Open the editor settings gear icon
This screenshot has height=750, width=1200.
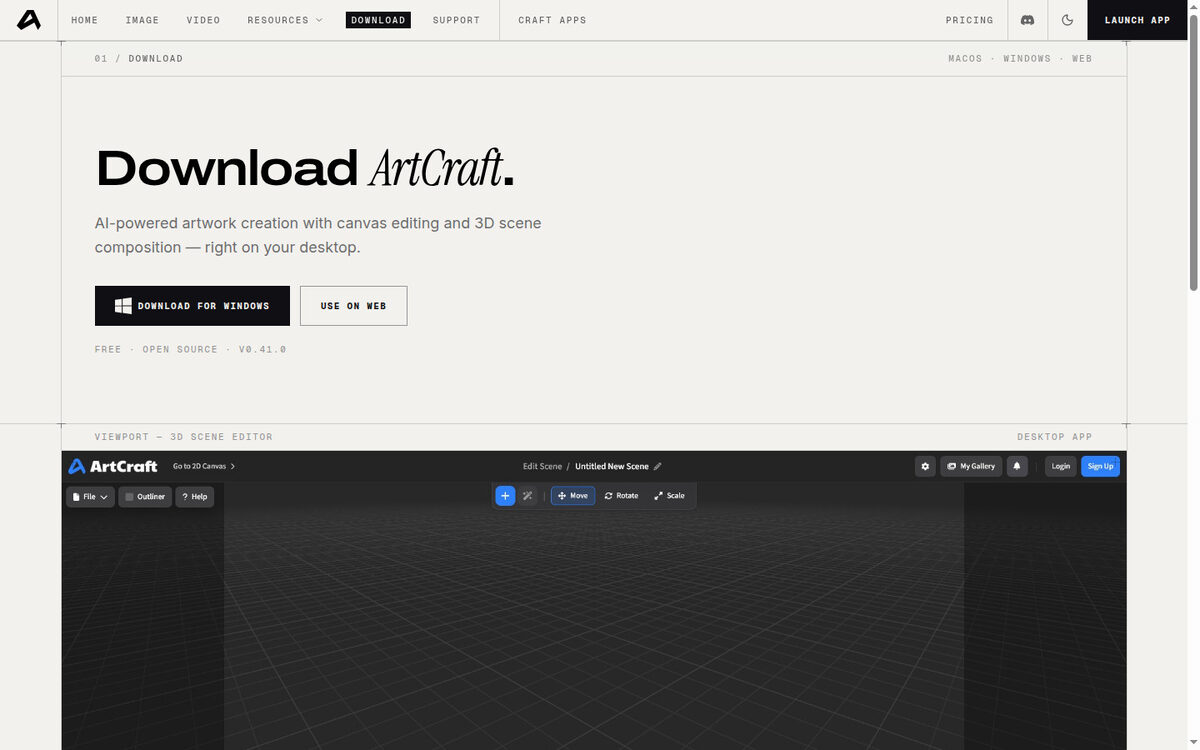point(925,466)
